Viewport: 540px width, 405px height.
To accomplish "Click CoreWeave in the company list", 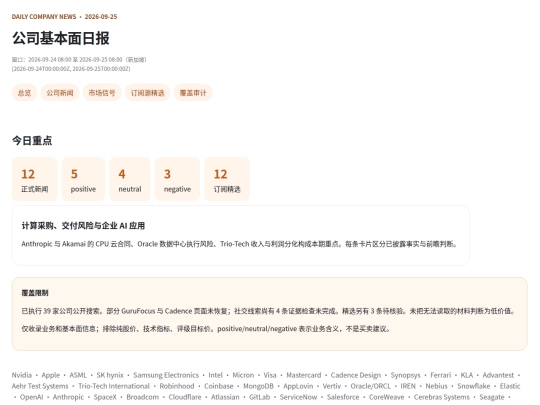I will tap(386, 397).
